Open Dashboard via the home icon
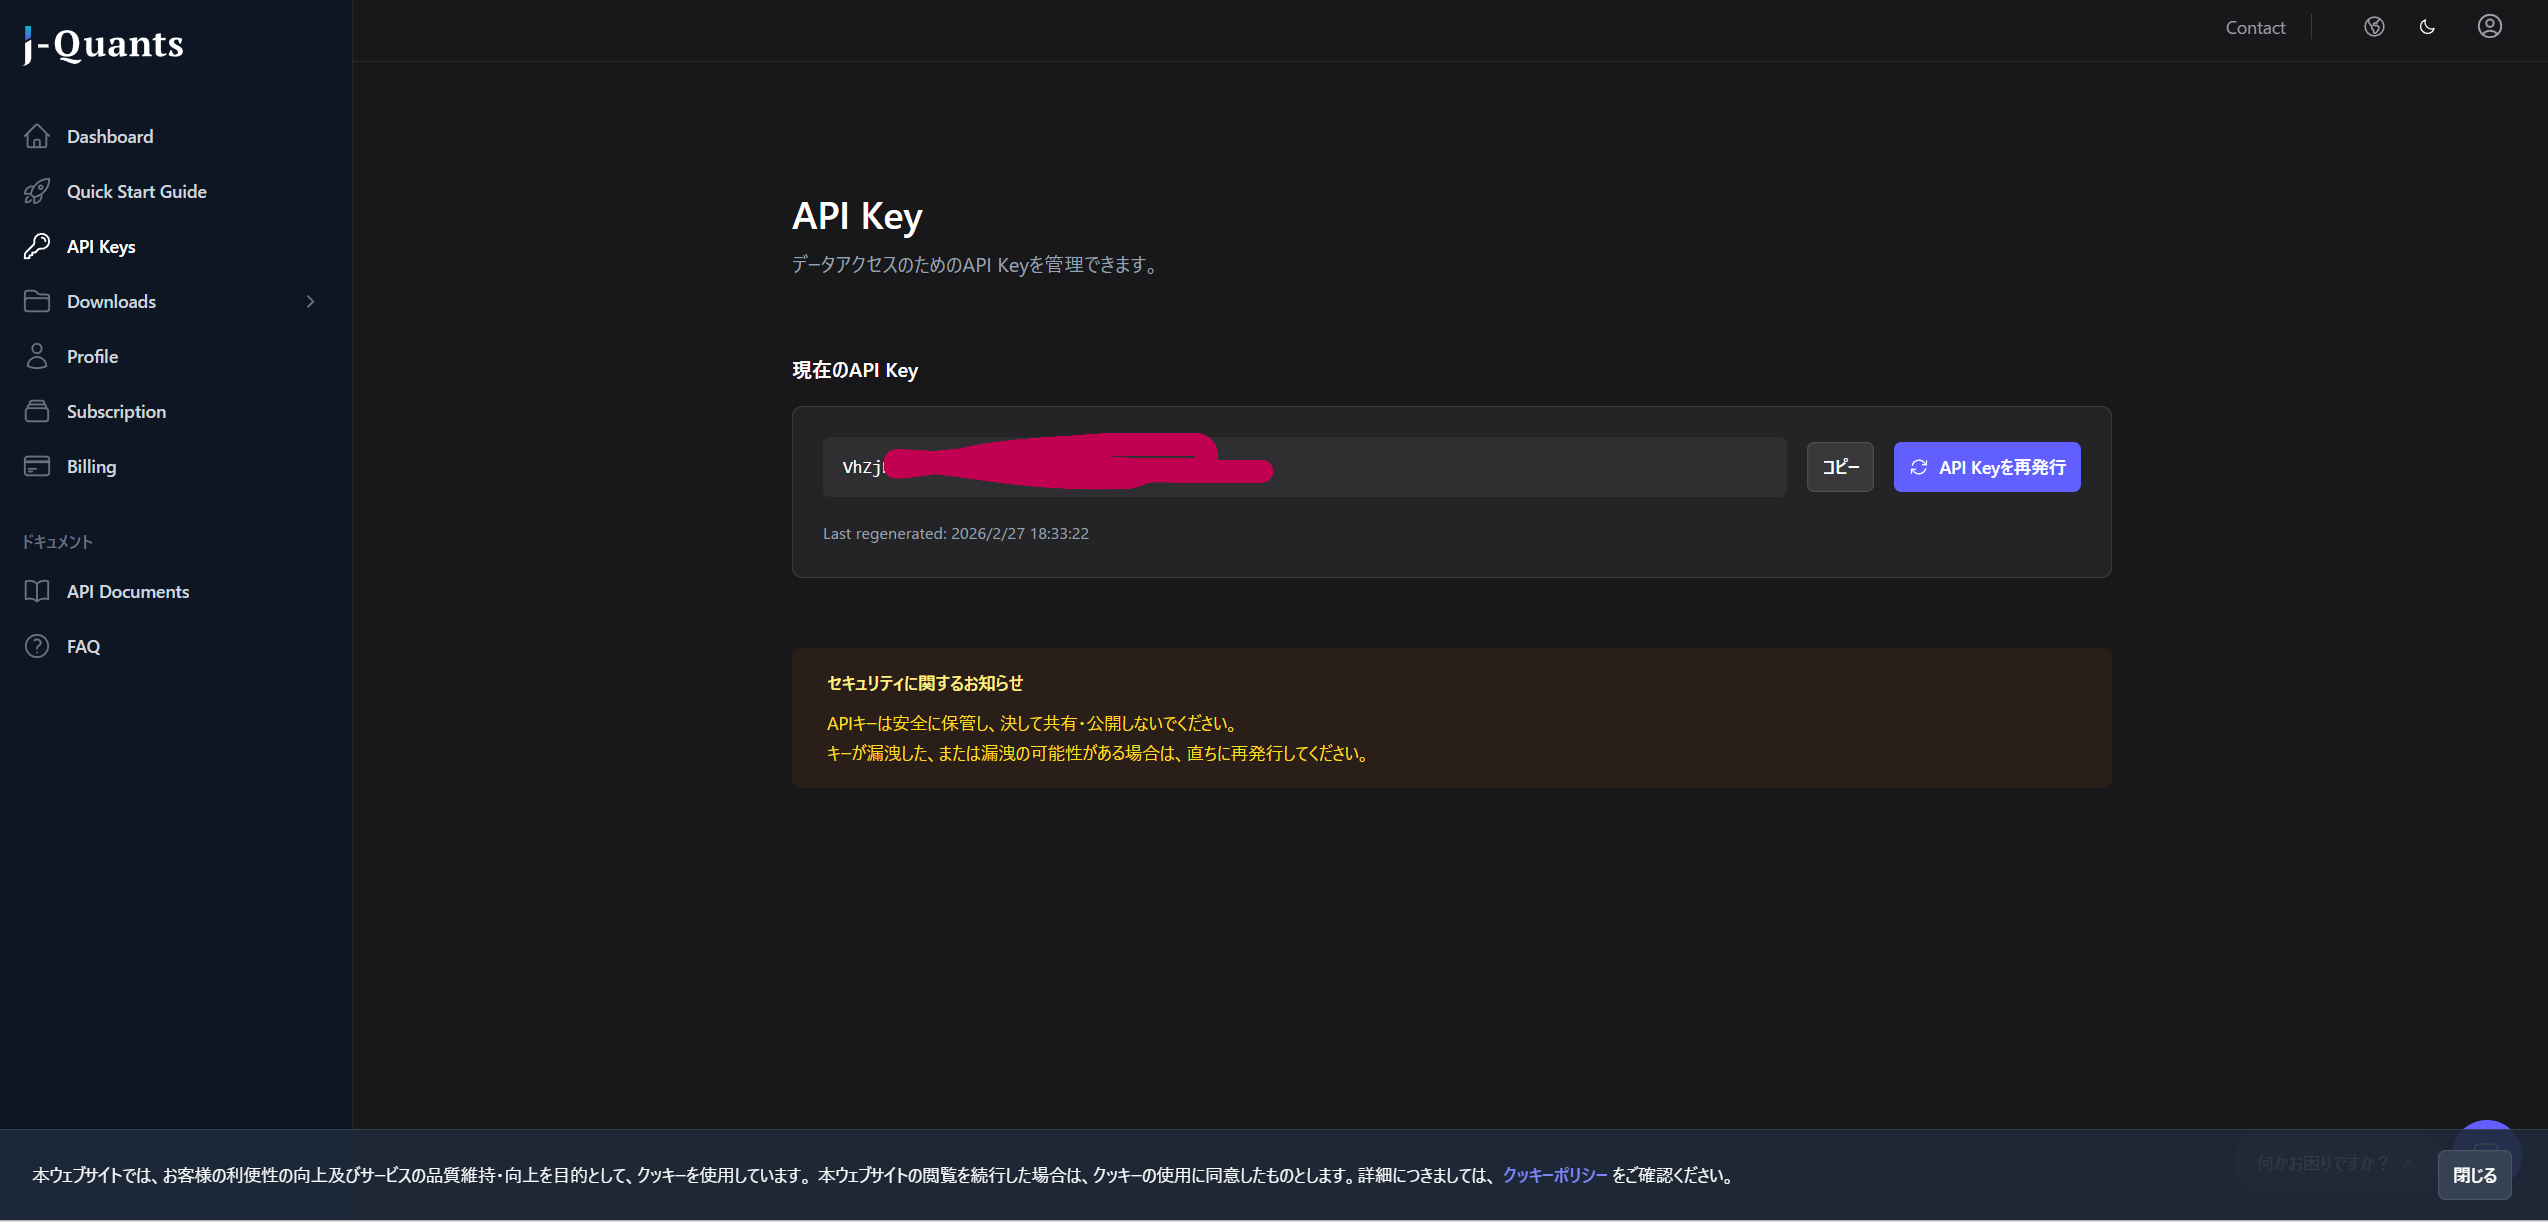Screen dimensions: 2548x1222 click(37, 136)
